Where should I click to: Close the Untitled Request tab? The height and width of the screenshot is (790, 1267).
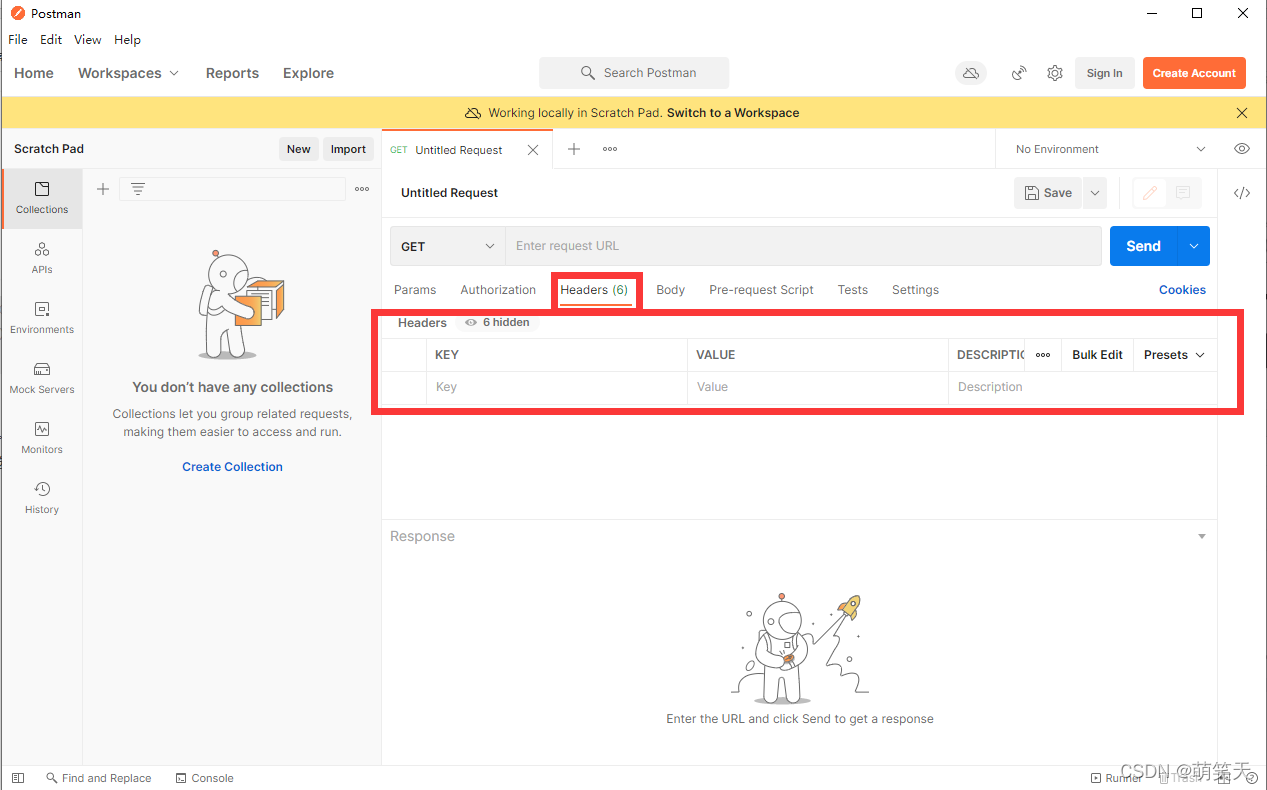point(533,150)
